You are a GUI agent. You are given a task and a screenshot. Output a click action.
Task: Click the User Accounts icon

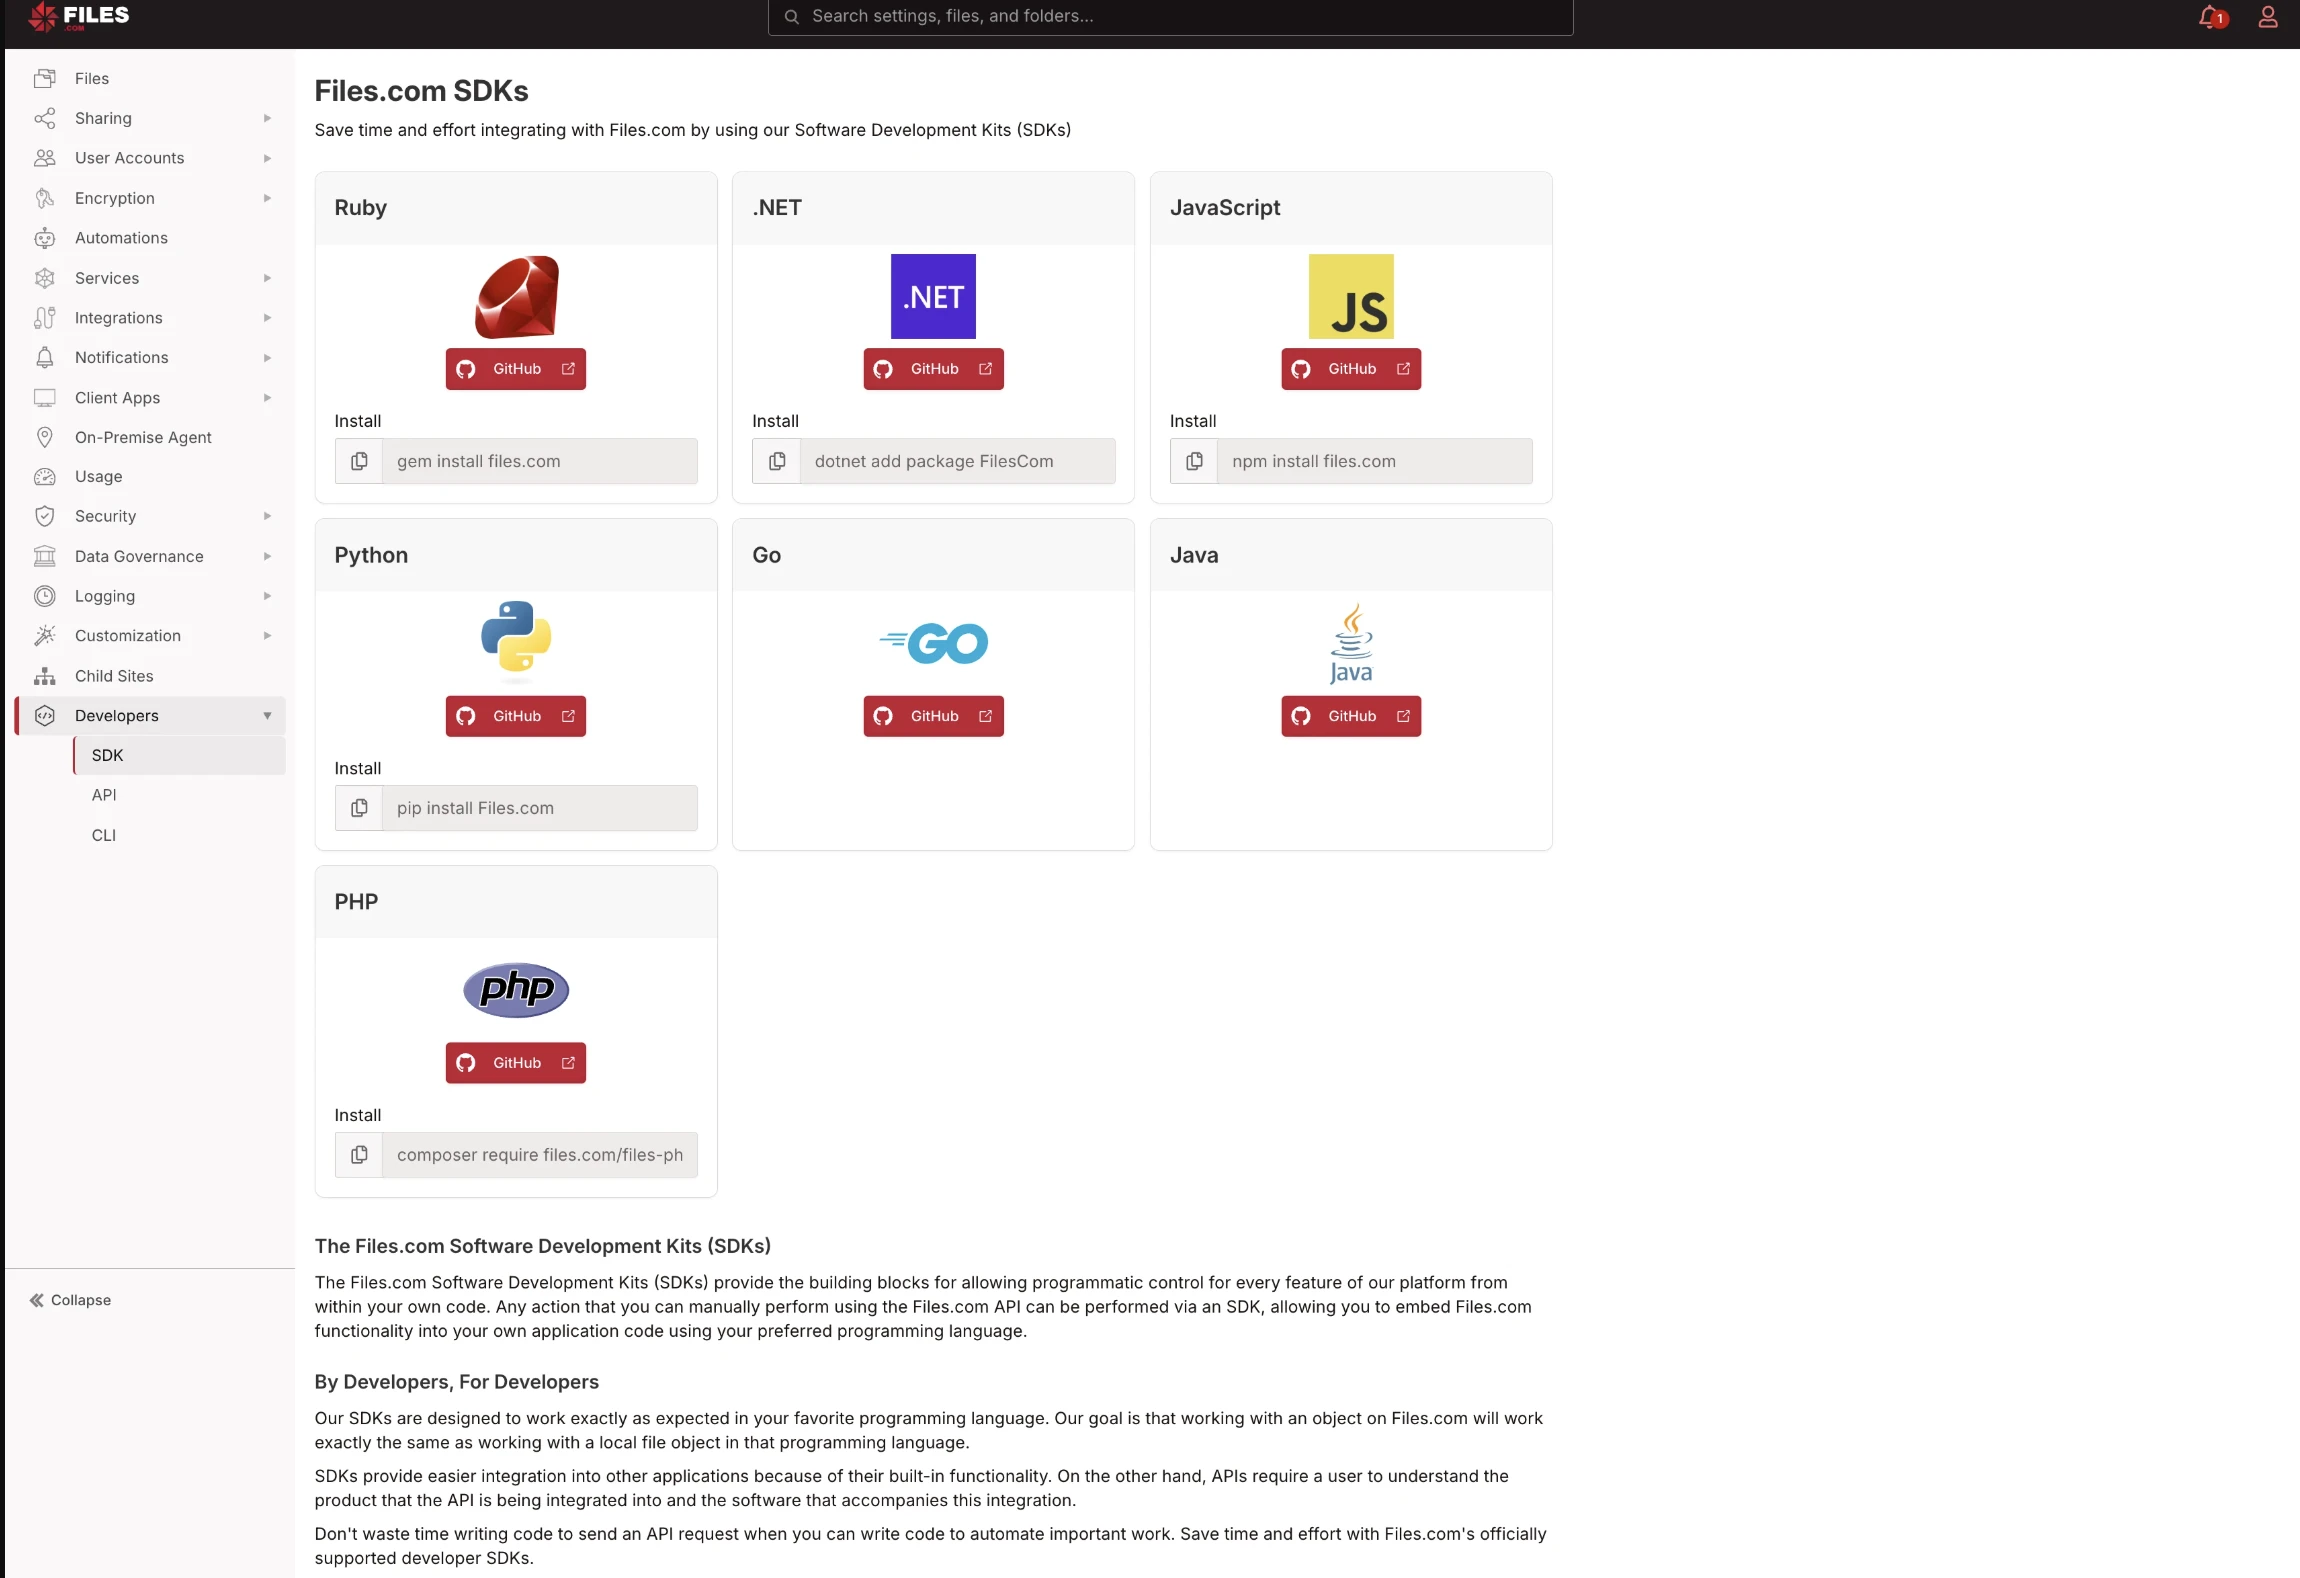[x=45, y=158]
